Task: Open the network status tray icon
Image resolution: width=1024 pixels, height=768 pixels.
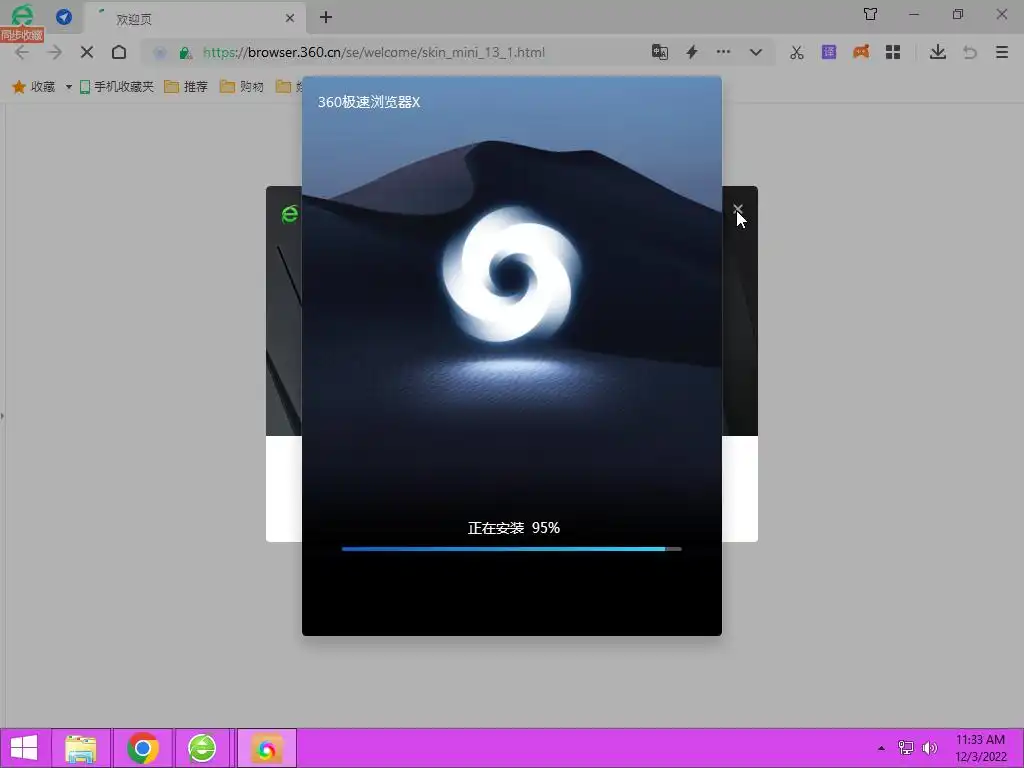Action: [x=906, y=748]
